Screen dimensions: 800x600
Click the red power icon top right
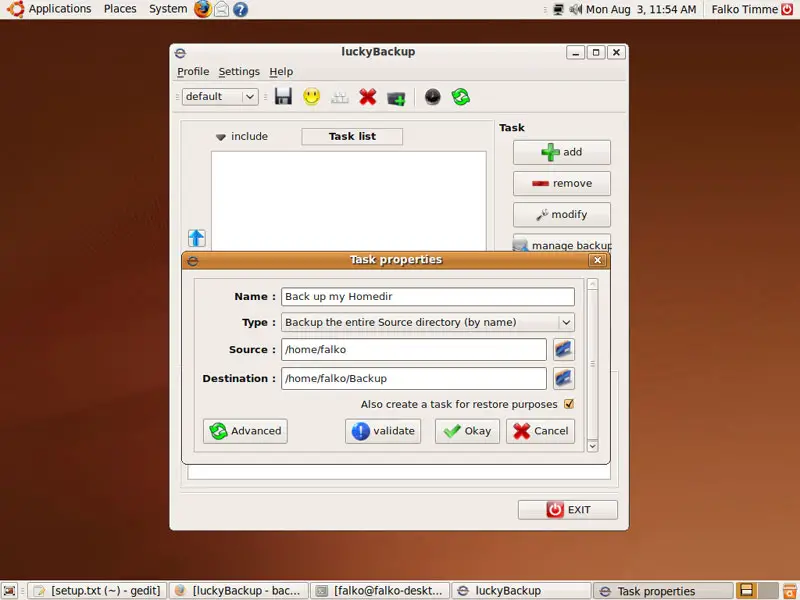click(787, 9)
